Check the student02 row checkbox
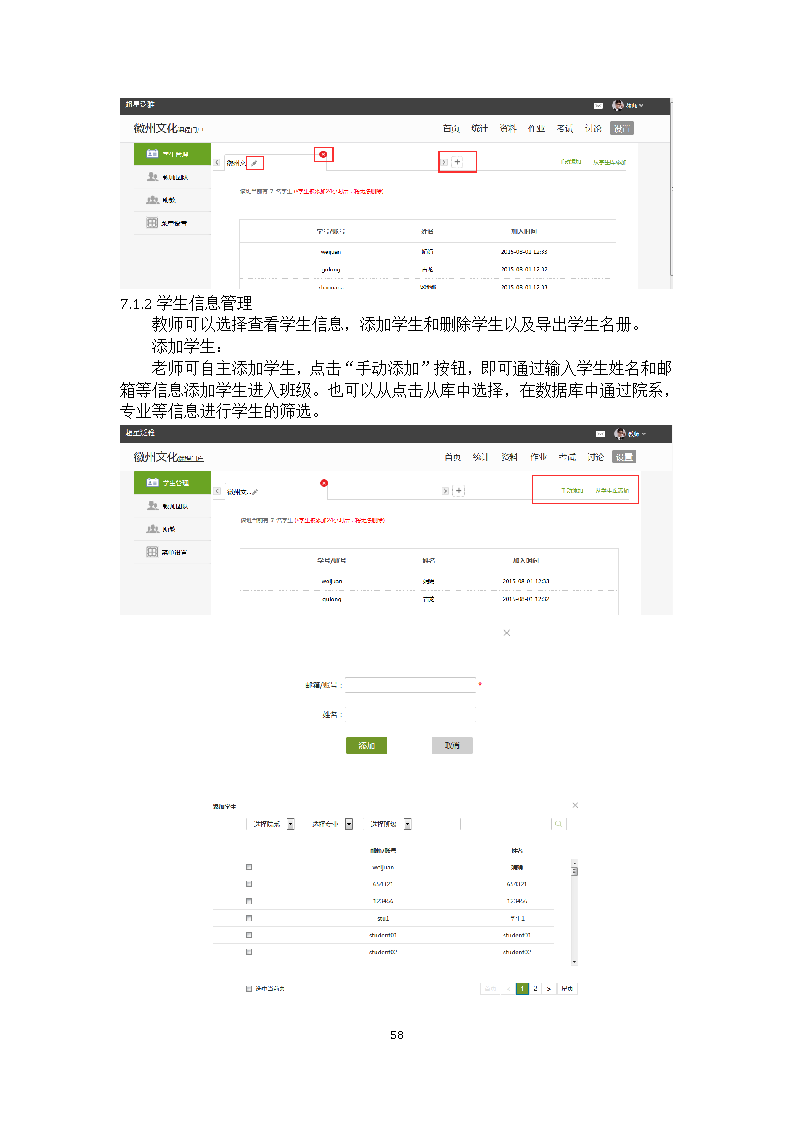The height and width of the screenshot is (1122, 793). coord(249,952)
